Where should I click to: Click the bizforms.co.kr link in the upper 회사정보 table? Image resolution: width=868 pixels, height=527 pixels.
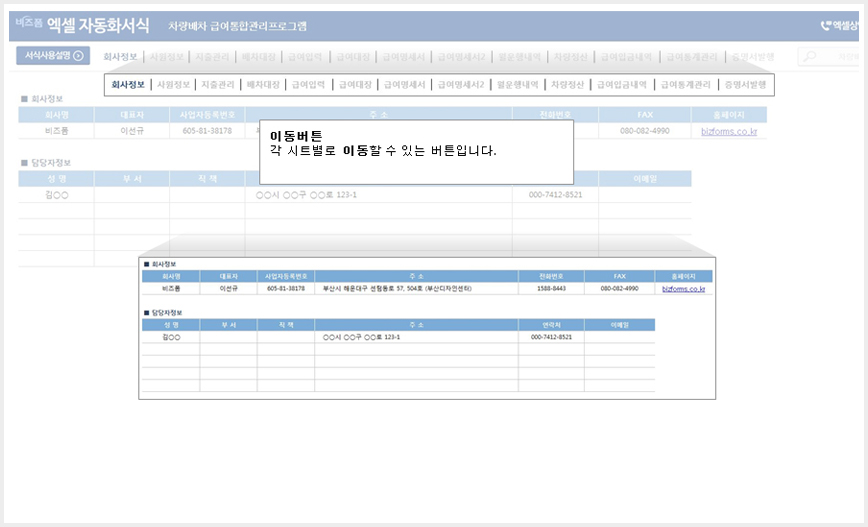pos(729,131)
